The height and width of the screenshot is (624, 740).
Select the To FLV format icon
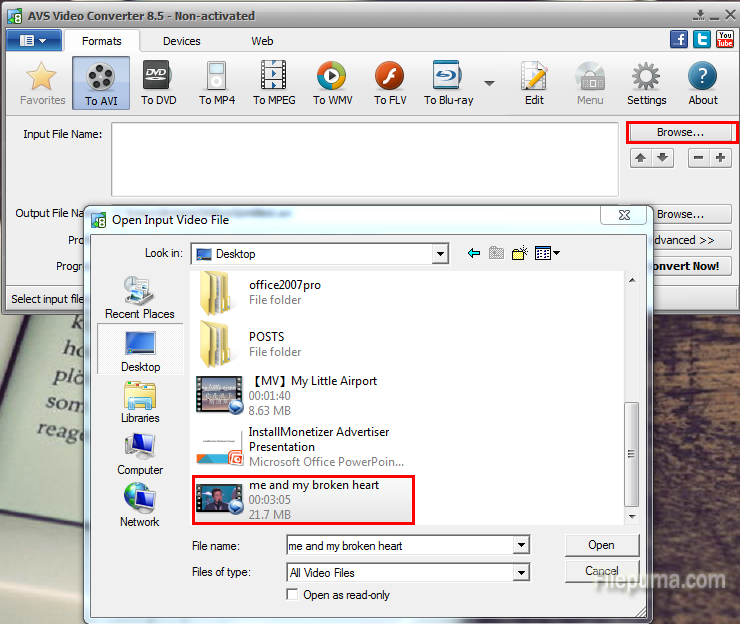[x=389, y=82]
